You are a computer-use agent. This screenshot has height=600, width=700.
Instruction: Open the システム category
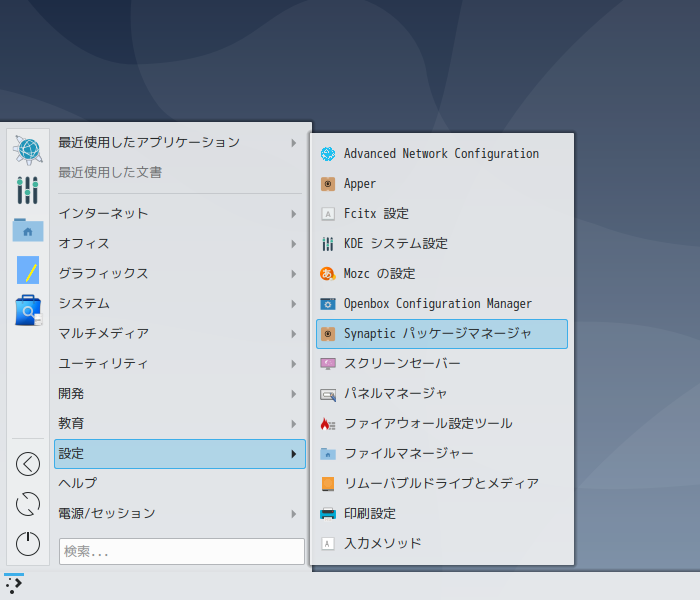[x=180, y=304]
